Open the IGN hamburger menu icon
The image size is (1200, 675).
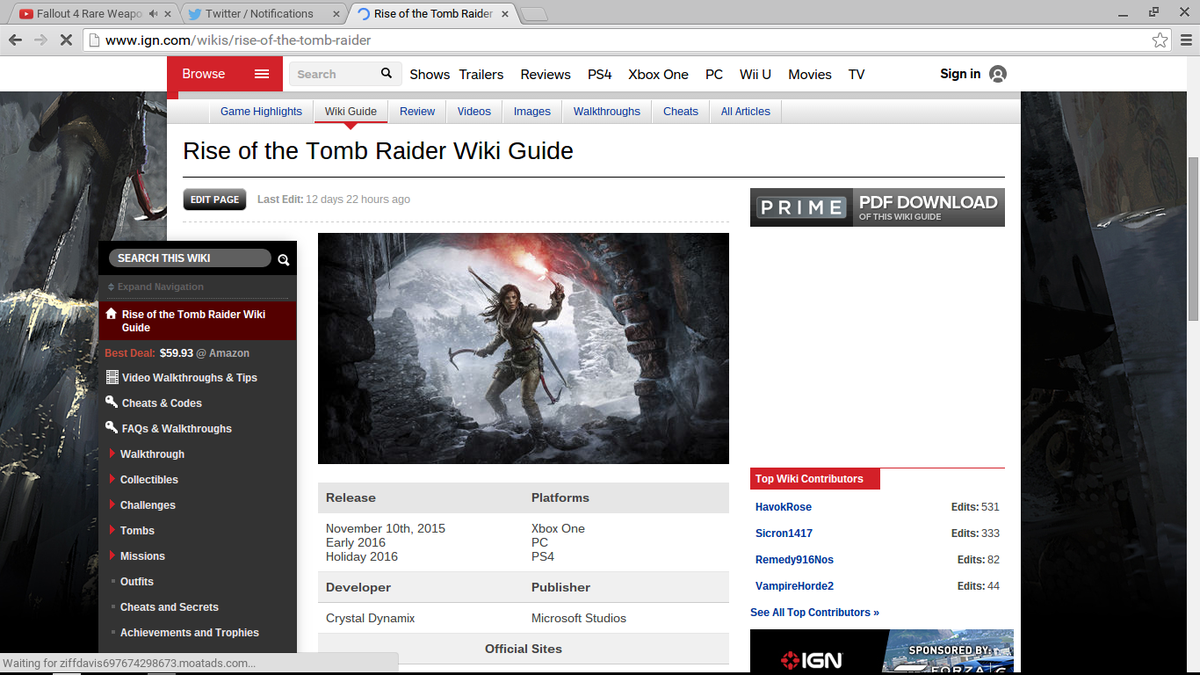[262, 74]
